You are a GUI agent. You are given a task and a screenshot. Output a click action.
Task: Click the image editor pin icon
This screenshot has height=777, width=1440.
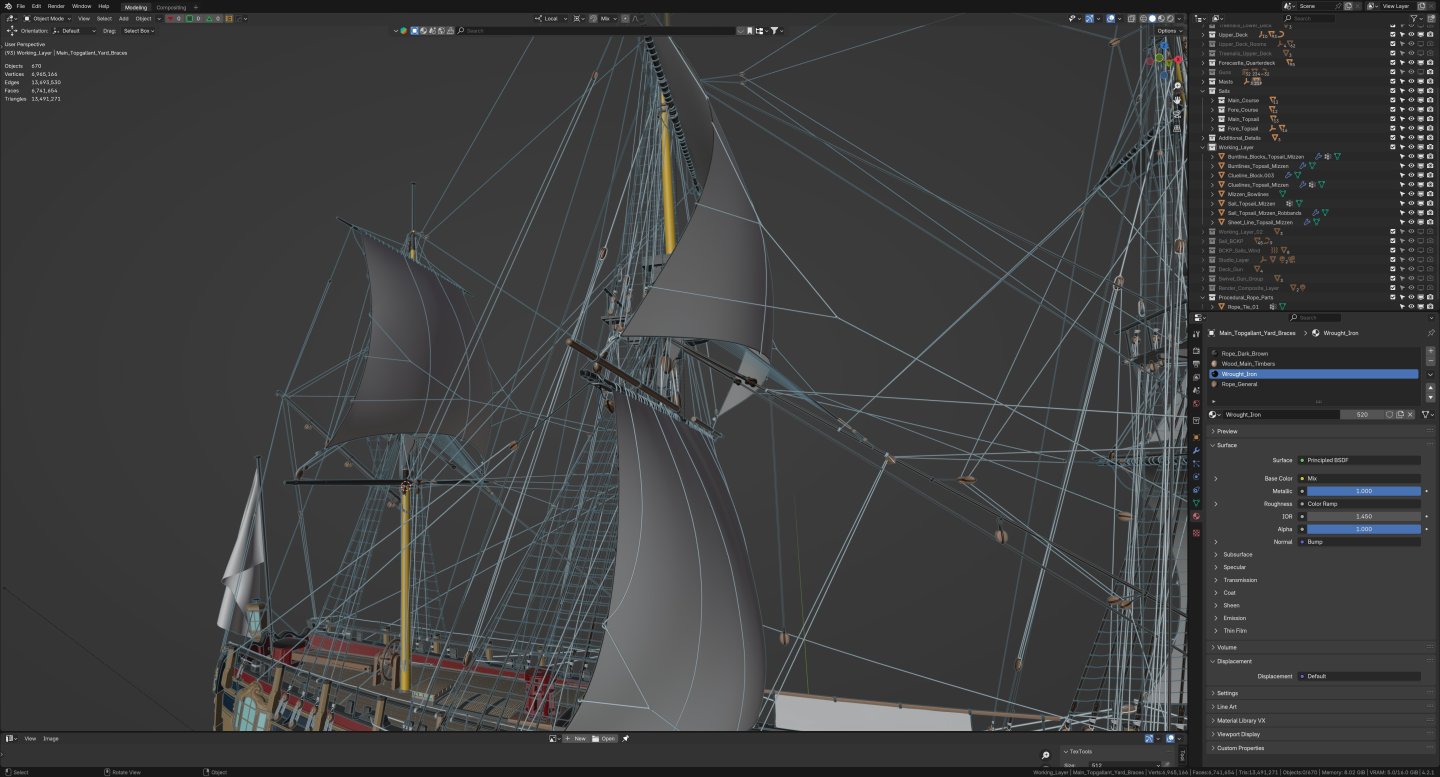(x=625, y=738)
